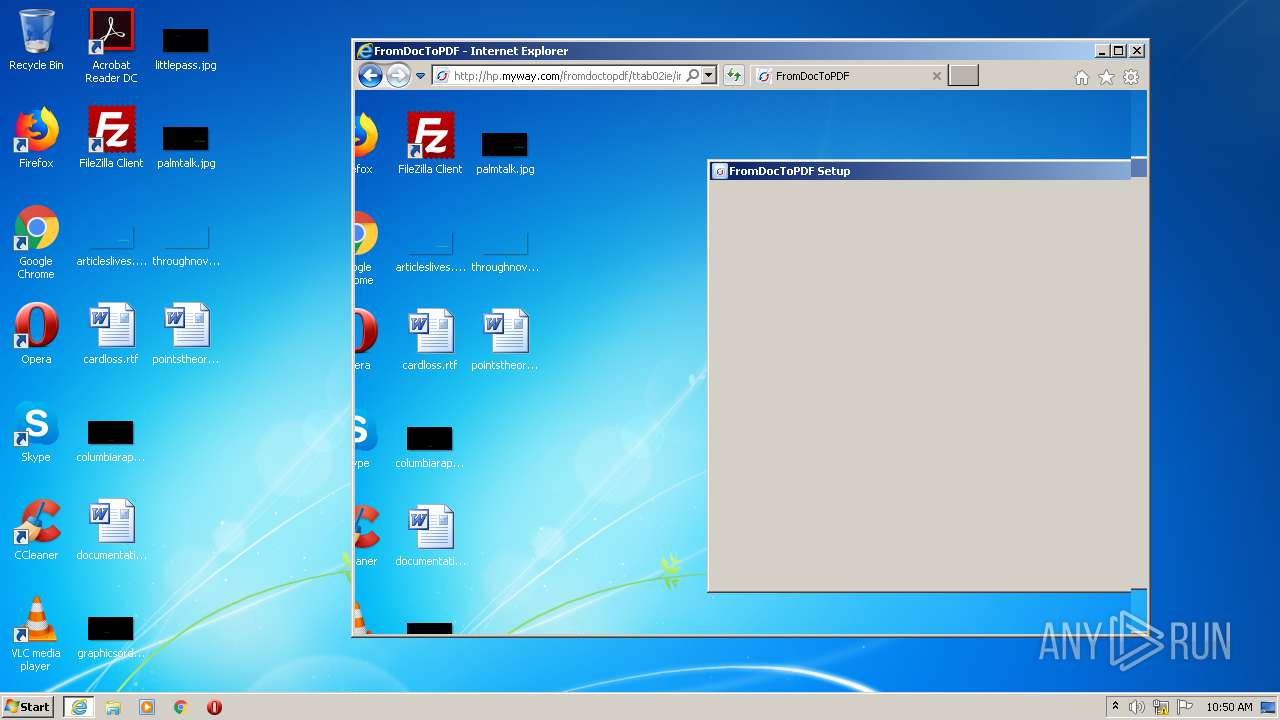The image size is (1280, 720).
Task: Open Action Center flag icon
Action: 1185,707
